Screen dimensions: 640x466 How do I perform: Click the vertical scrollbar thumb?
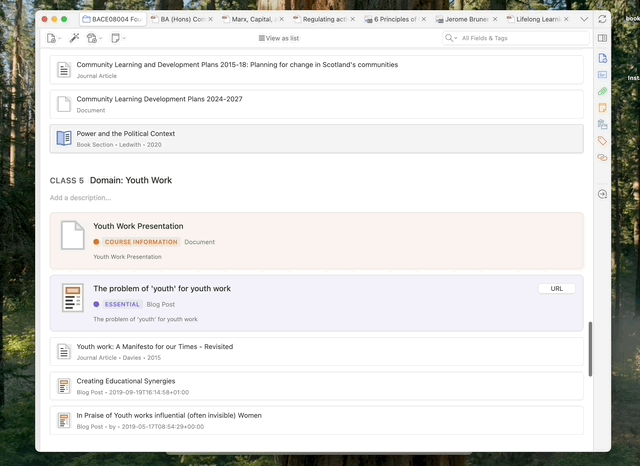(x=590, y=349)
